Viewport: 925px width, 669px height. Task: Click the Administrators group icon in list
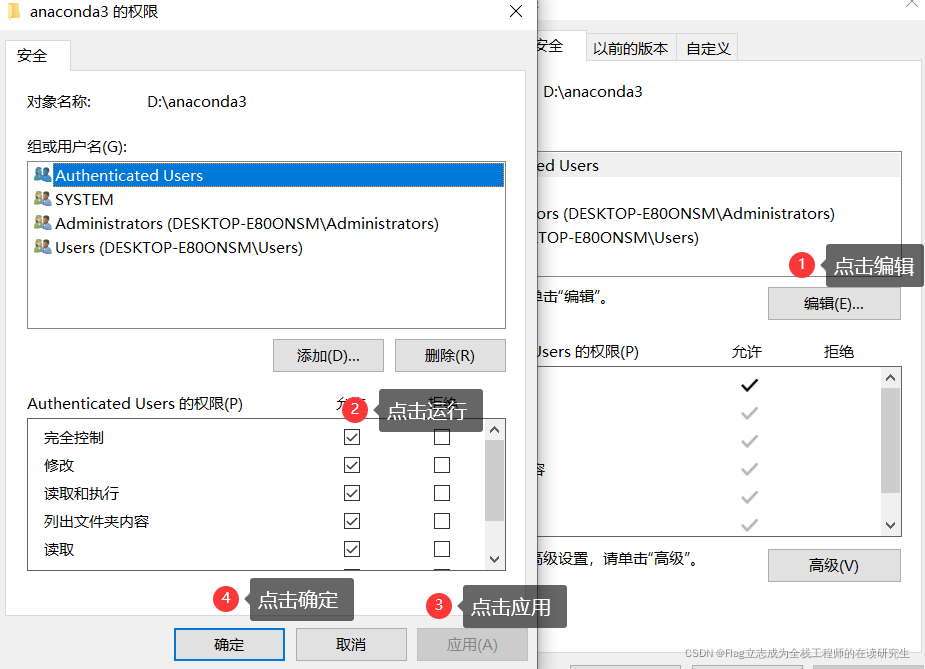42,223
